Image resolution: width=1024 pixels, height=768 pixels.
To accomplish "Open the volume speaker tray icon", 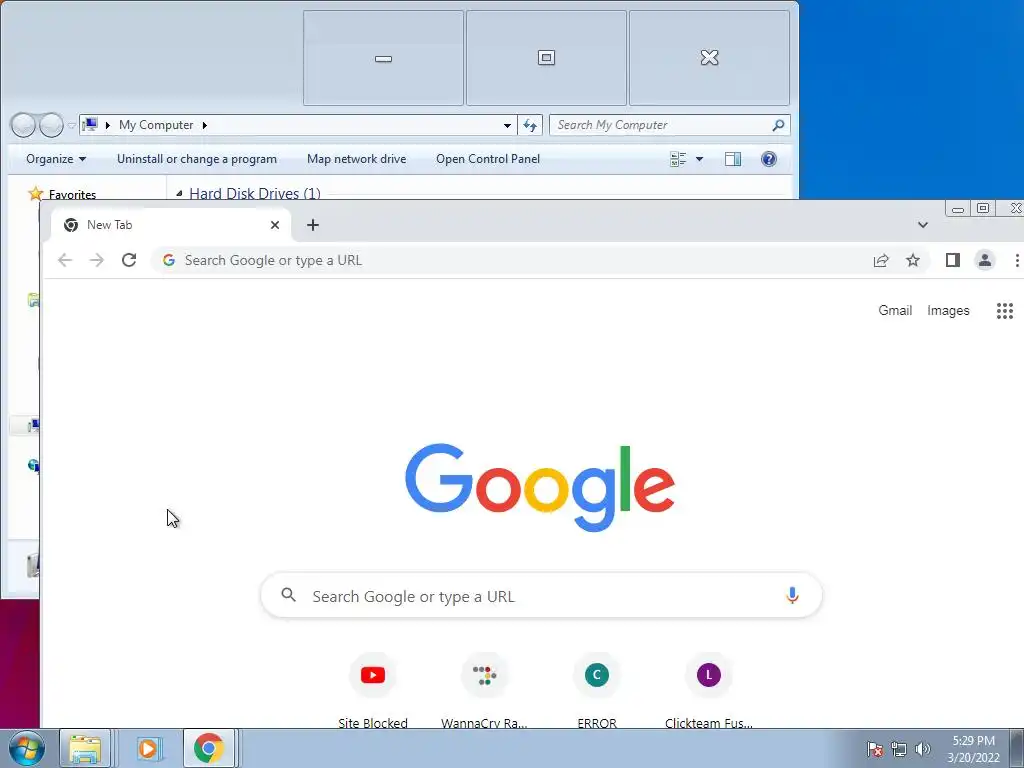I will 923,749.
